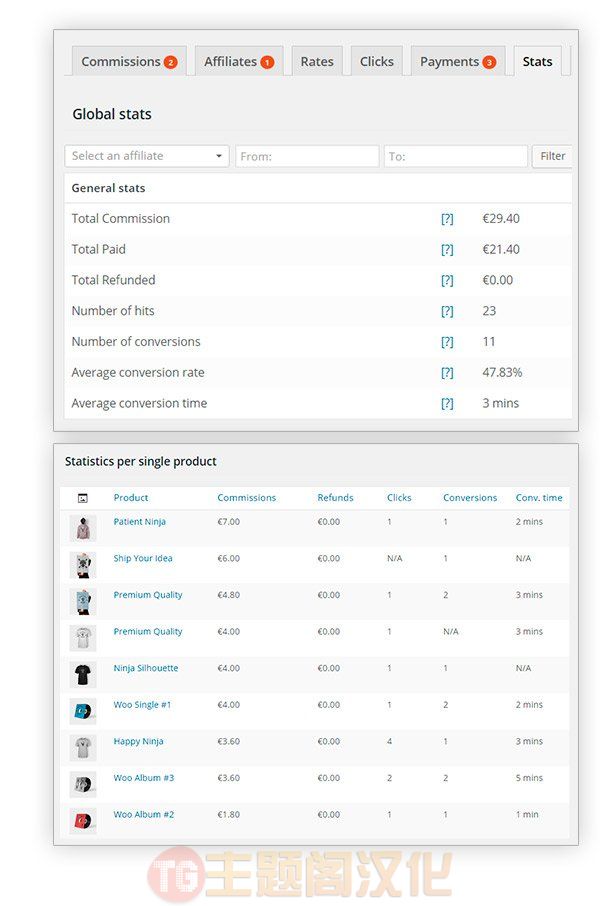The width and height of the screenshot is (600, 906).
Task: Open the Affiliates tab
Action: pos(239,61)
